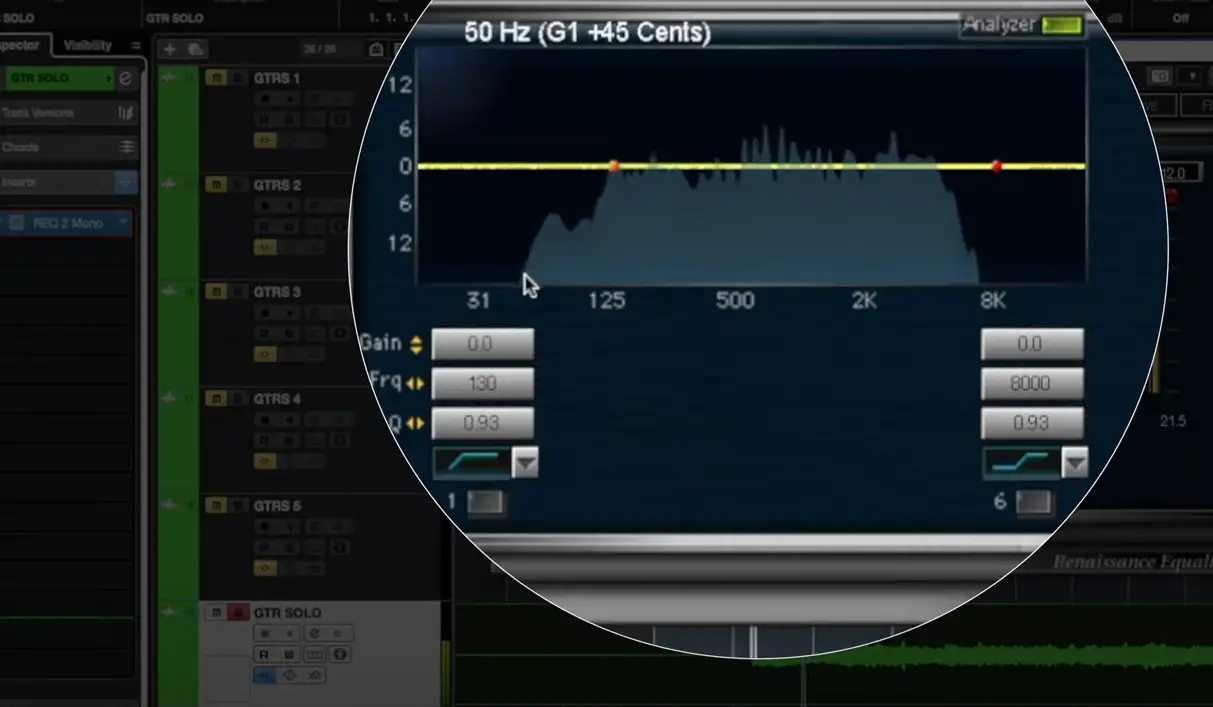Open the right band filter shape dropdown
Viewport: 1213px width, 707px height.
click(x=1075, y=462)
